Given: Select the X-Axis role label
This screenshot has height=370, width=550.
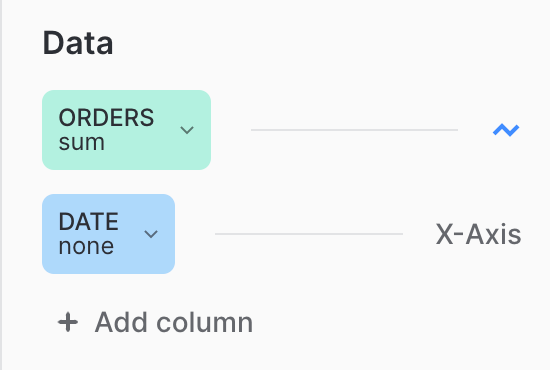Looking at the screenshot, I should click(478, 234).
